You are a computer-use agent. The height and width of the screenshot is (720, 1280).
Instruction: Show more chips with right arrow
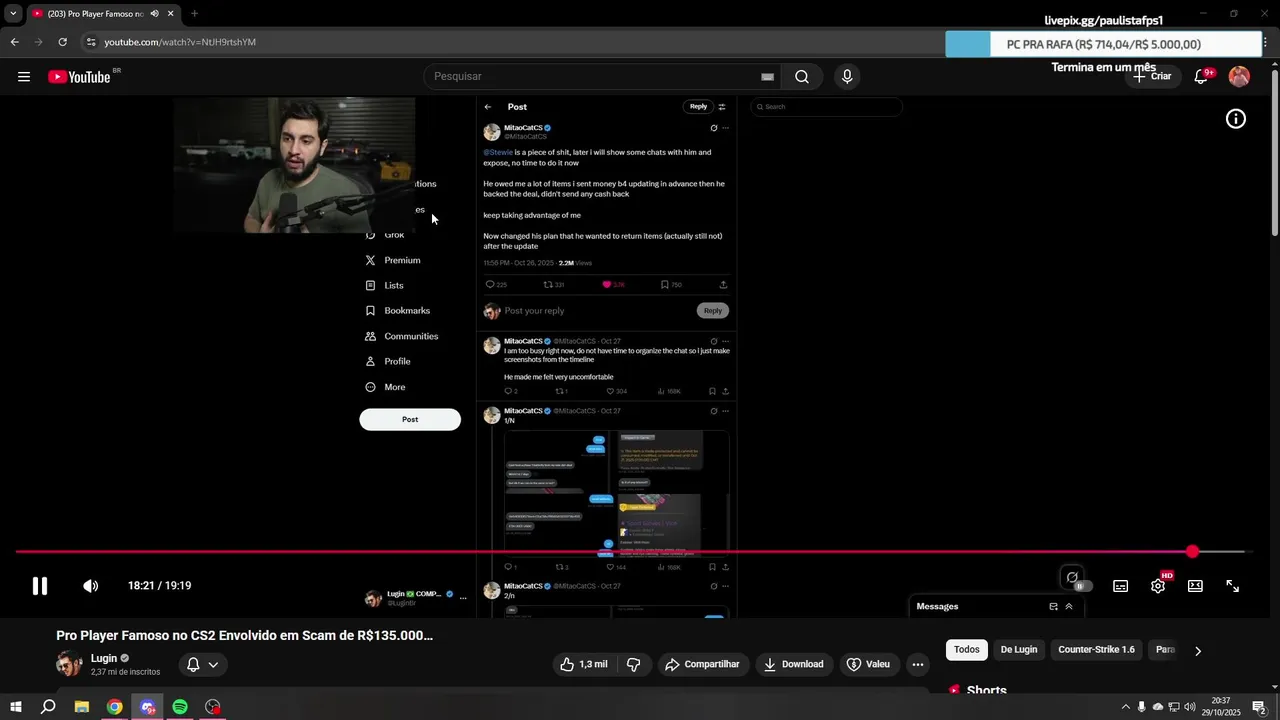pos(1198,651)
